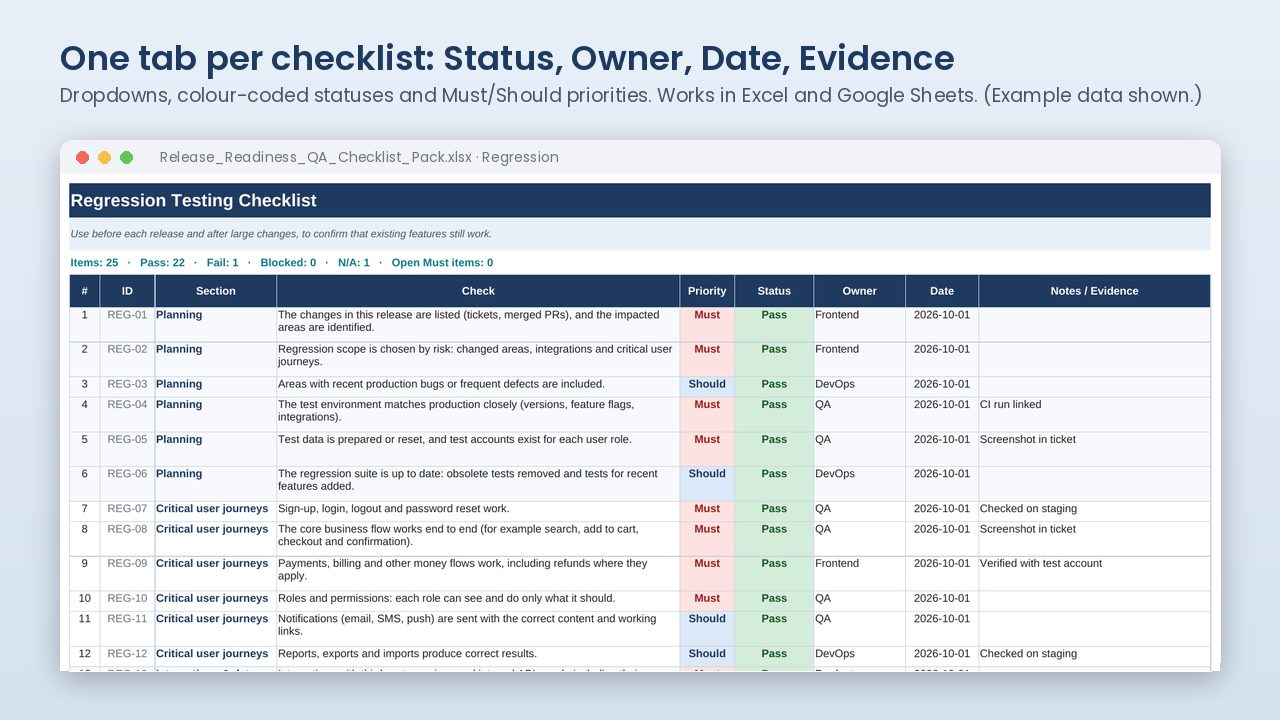This screenshot has height=720, width=1280.
Task: Select the 'Verified with test account' notes cell
Action: coord(1094,573)
